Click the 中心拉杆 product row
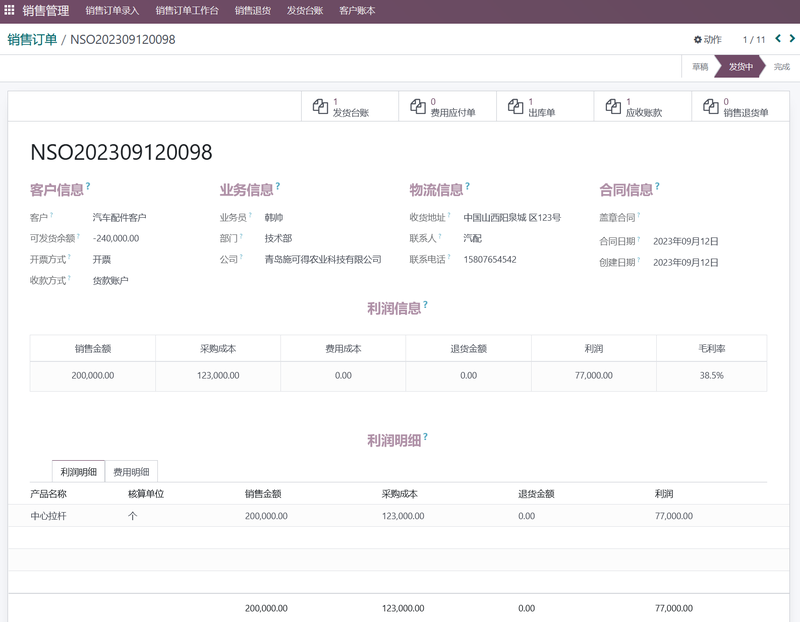The height and width of the screenshot is (622, 800). coord(48,516)
